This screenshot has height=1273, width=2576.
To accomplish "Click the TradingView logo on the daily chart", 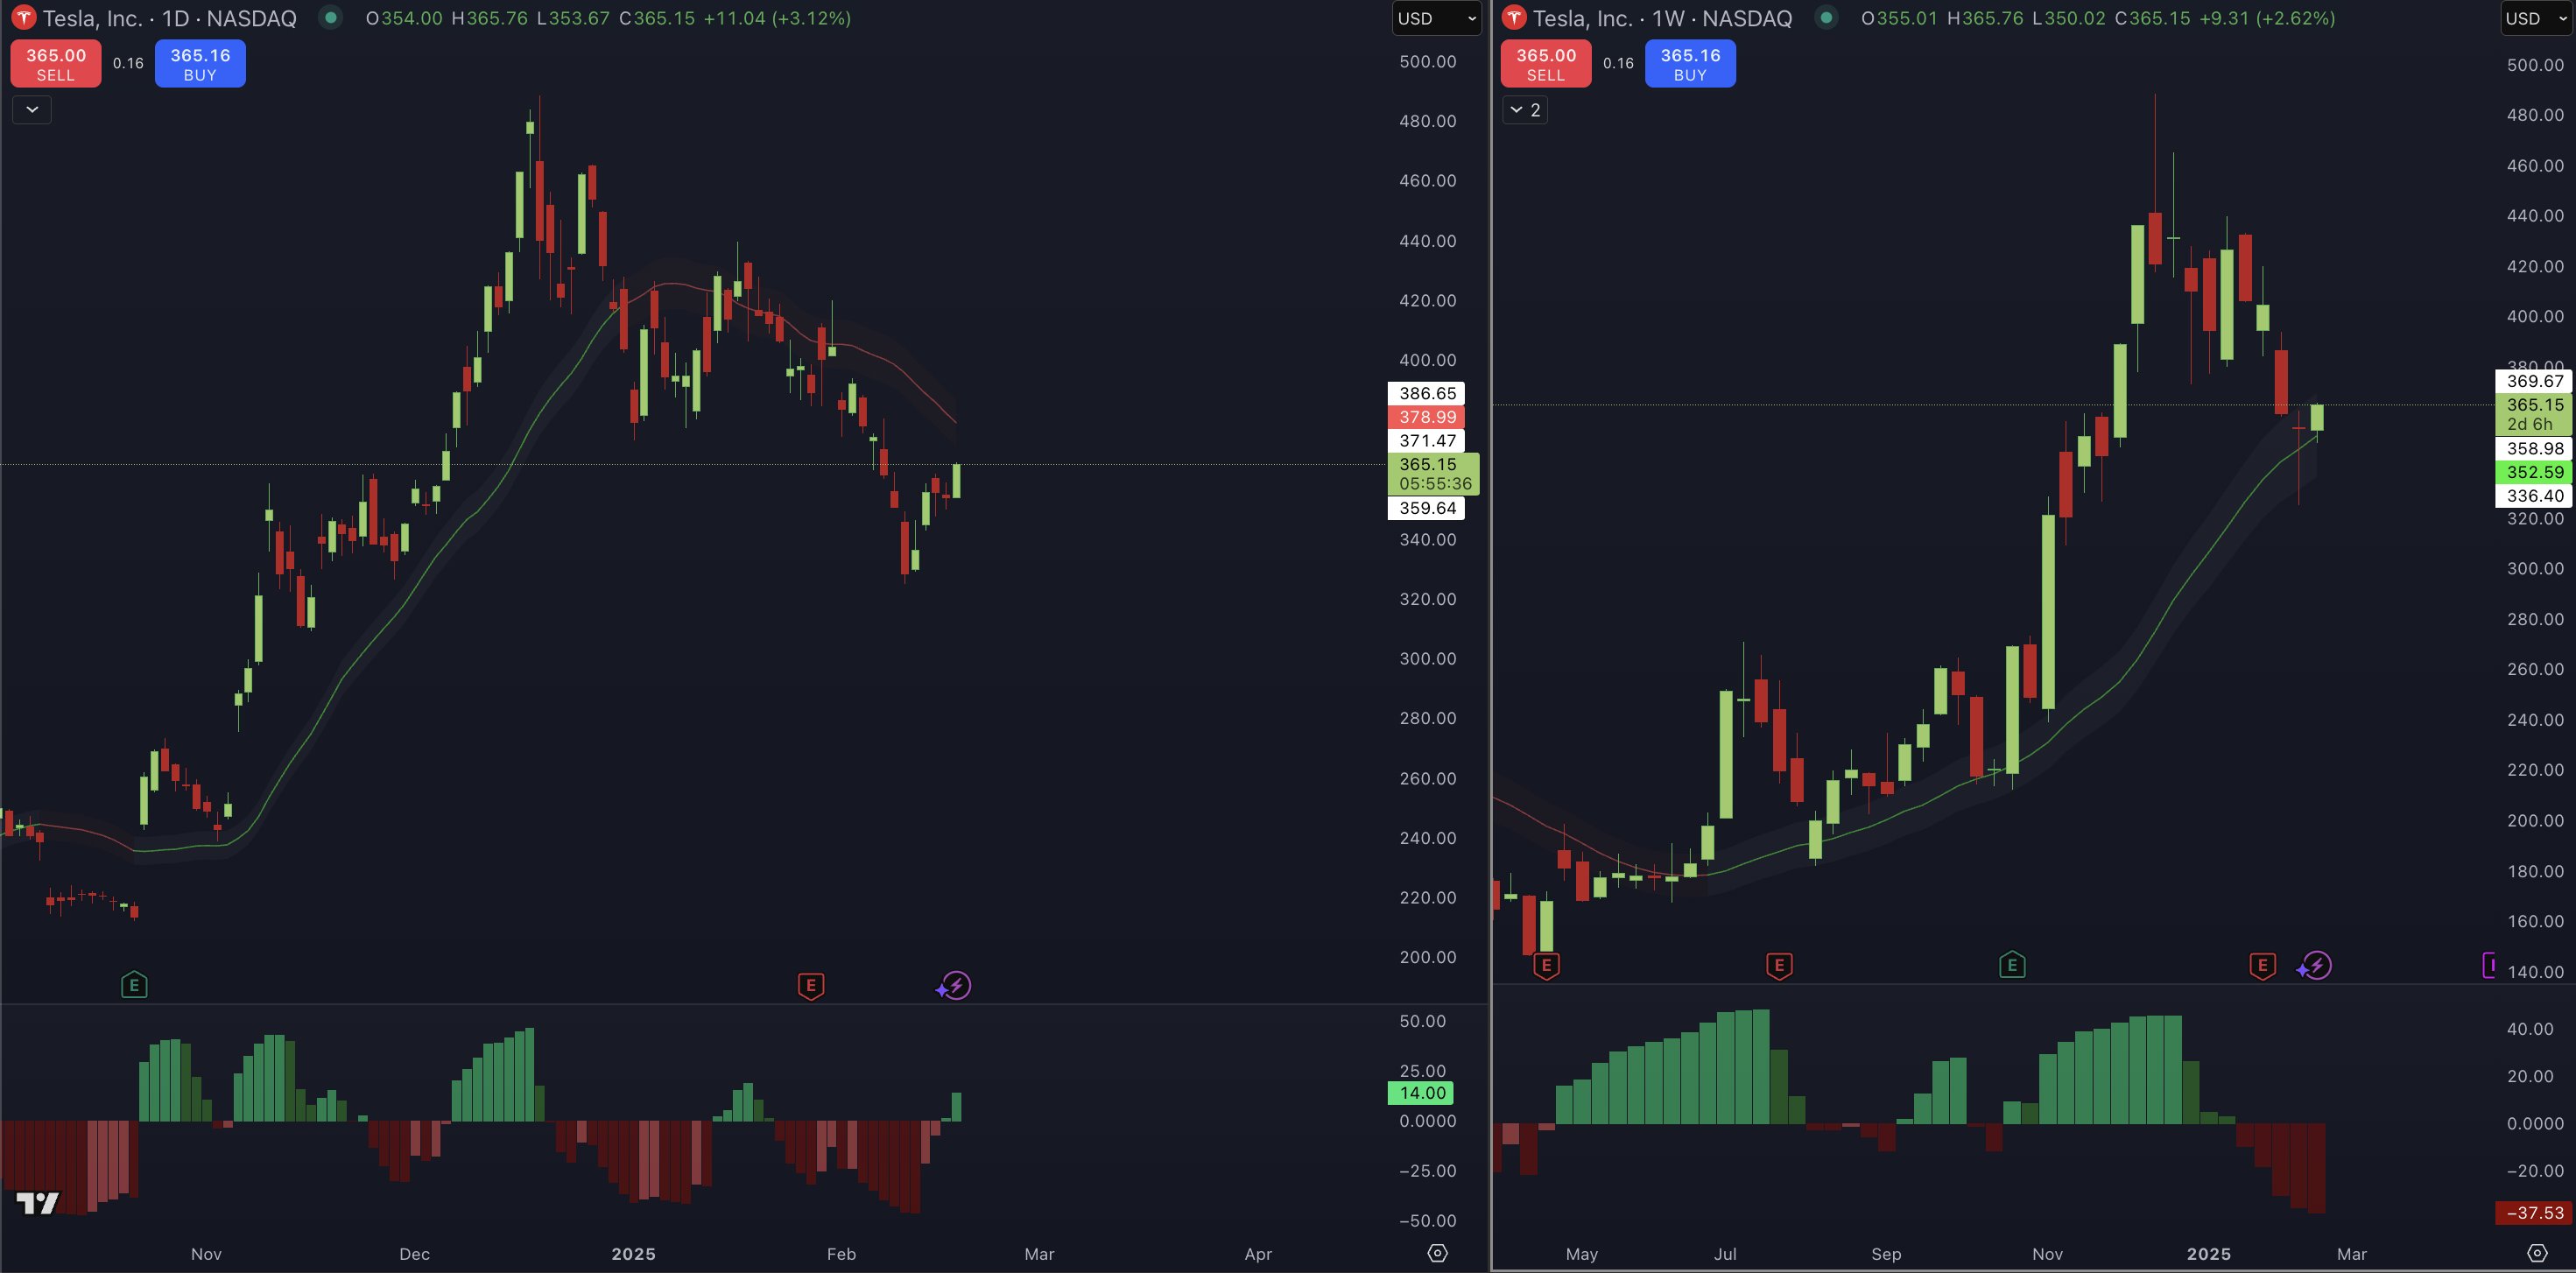I will [38, 1203].
